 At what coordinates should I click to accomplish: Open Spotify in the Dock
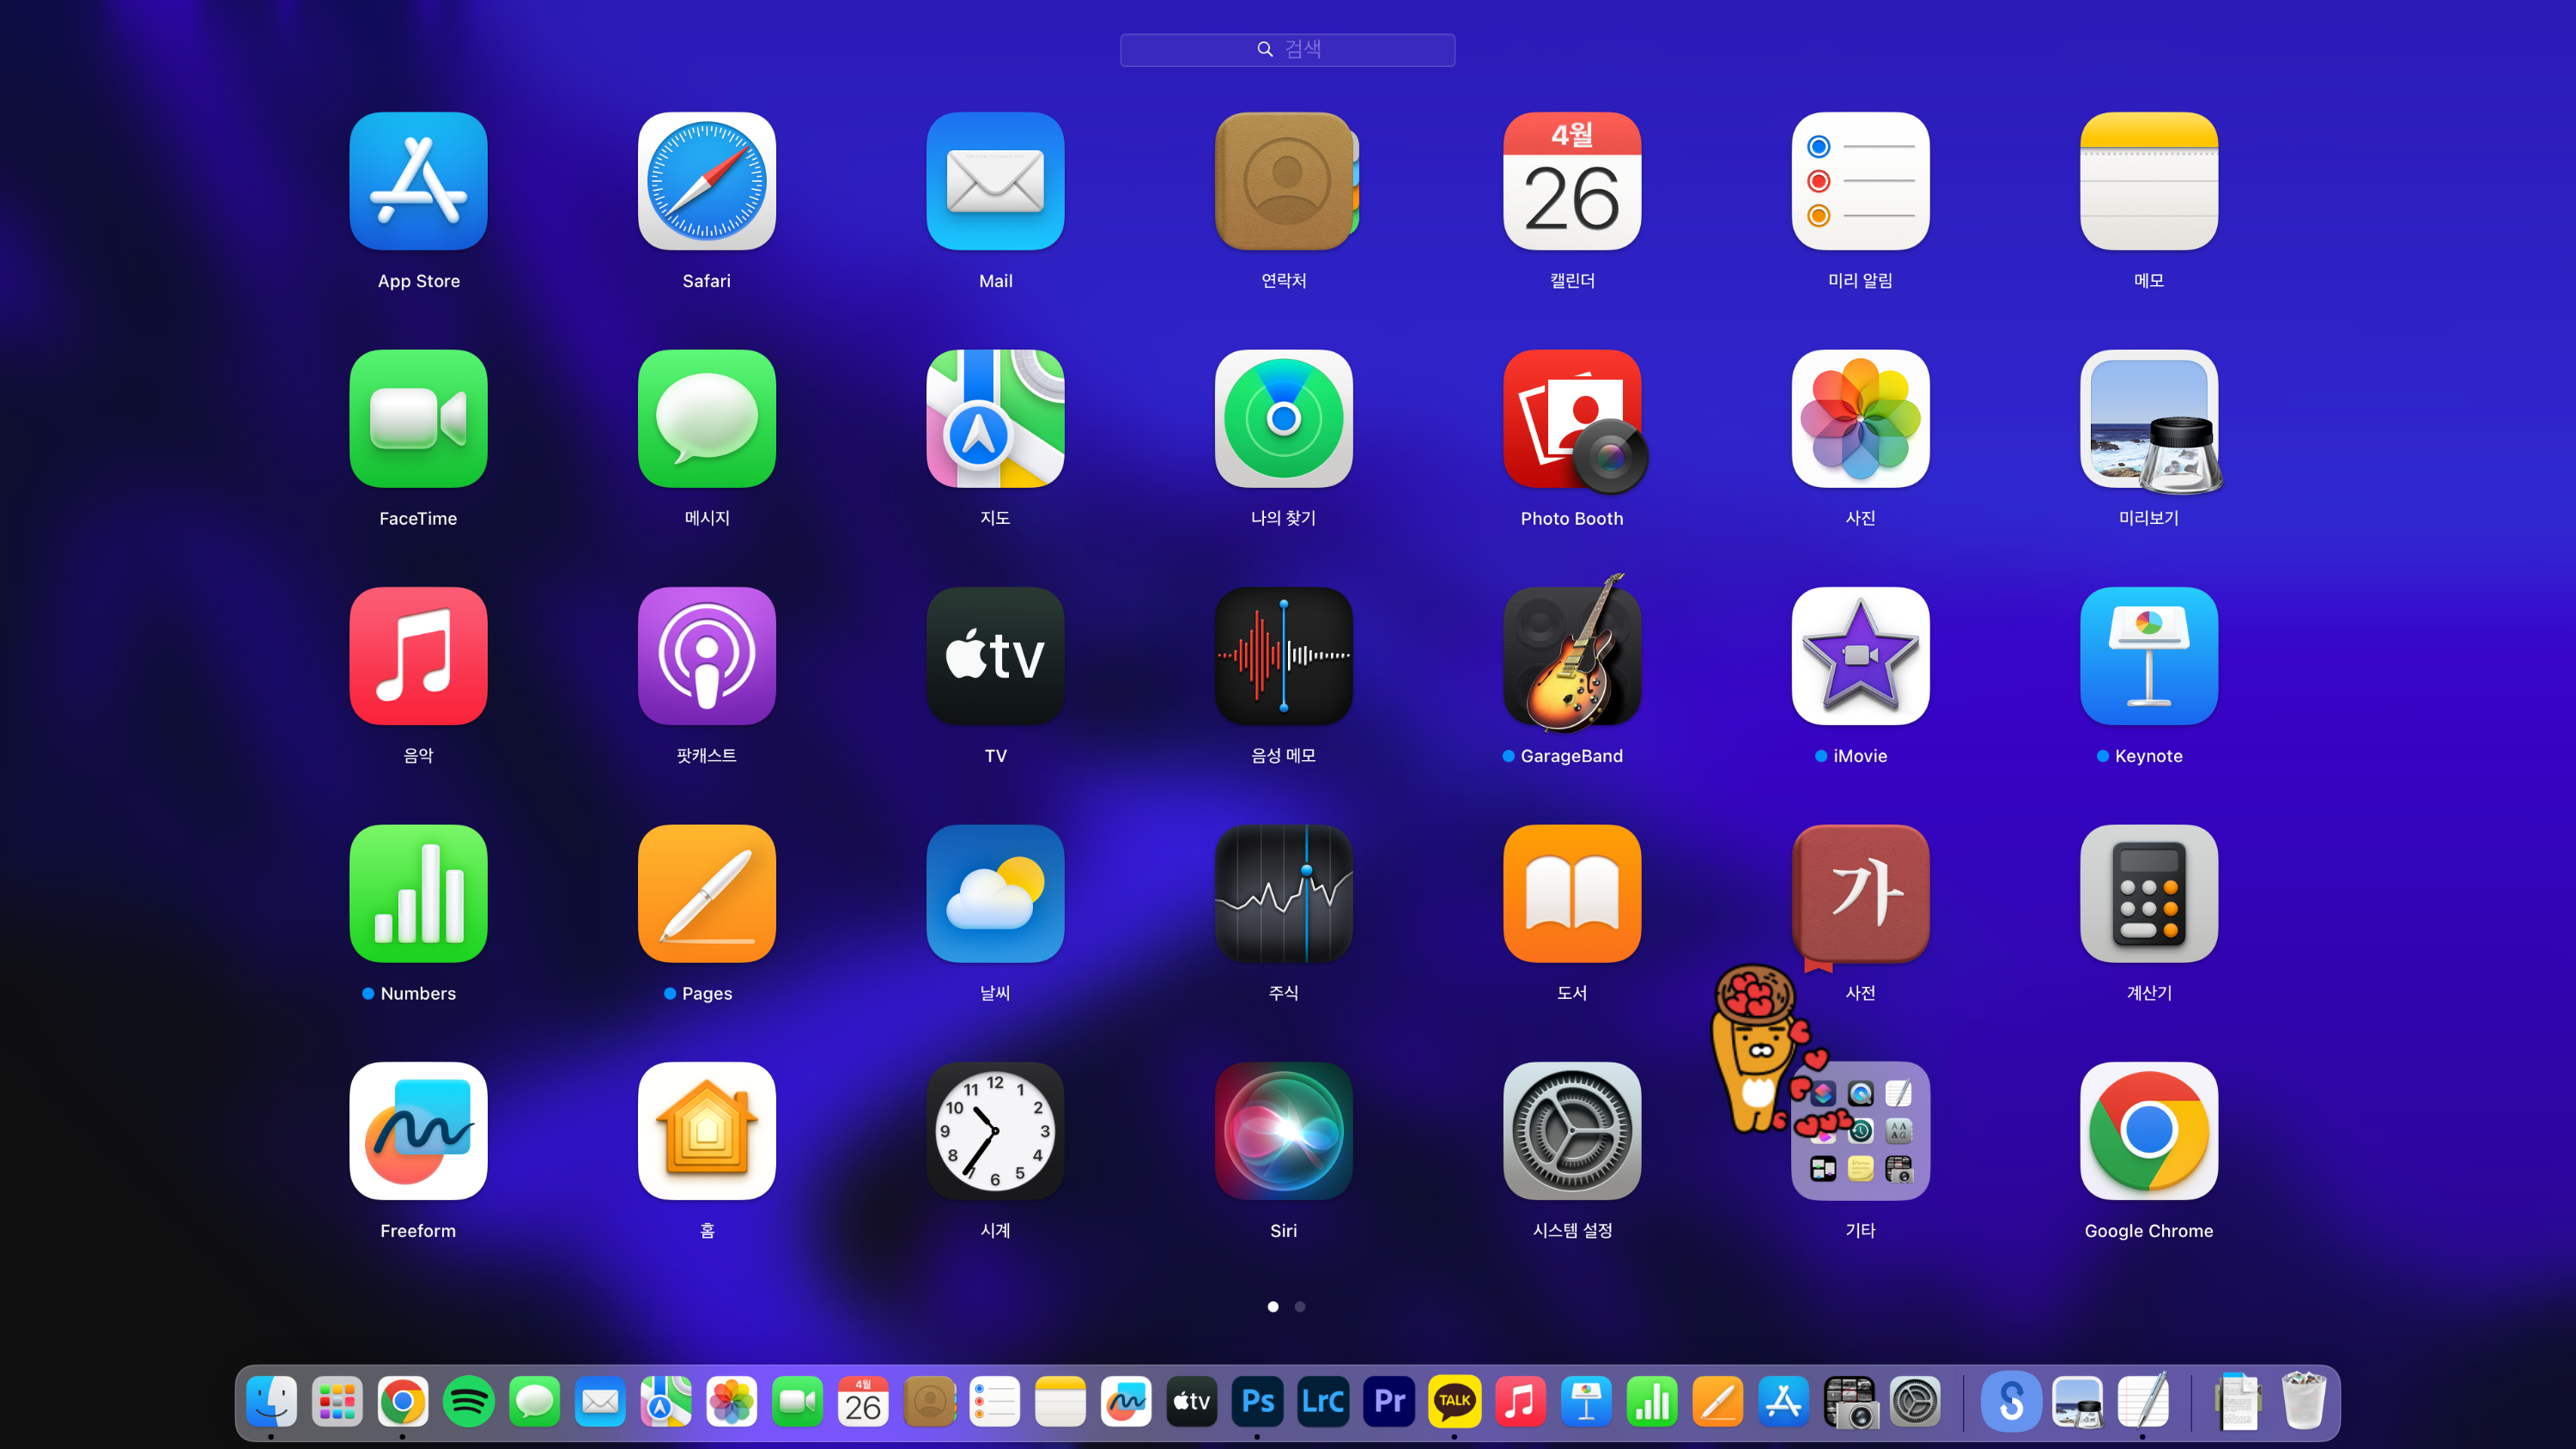point(468,1401)
